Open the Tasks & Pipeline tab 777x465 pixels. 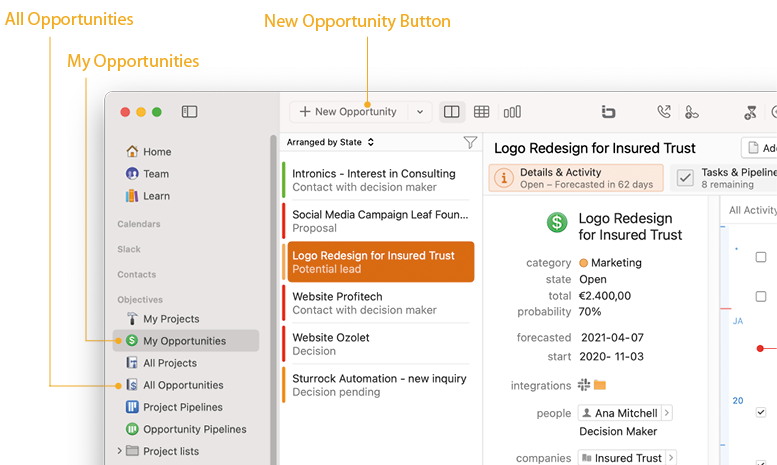click(724, 178)
